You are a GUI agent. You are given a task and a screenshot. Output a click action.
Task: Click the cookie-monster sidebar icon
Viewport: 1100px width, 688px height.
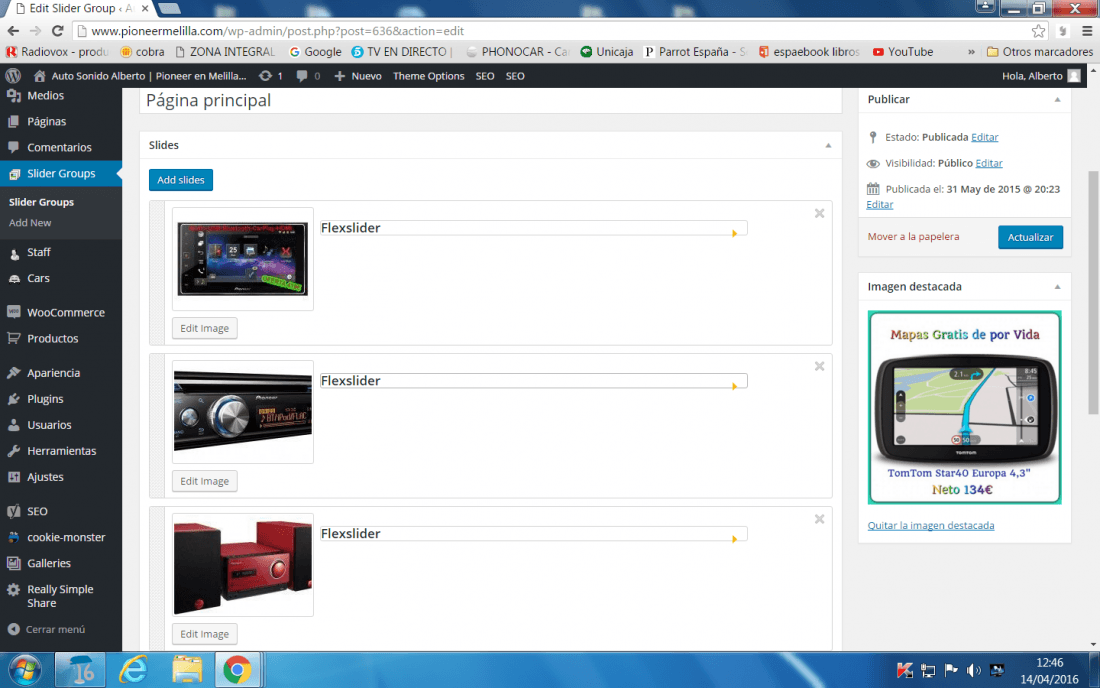[x=13, y=537]
